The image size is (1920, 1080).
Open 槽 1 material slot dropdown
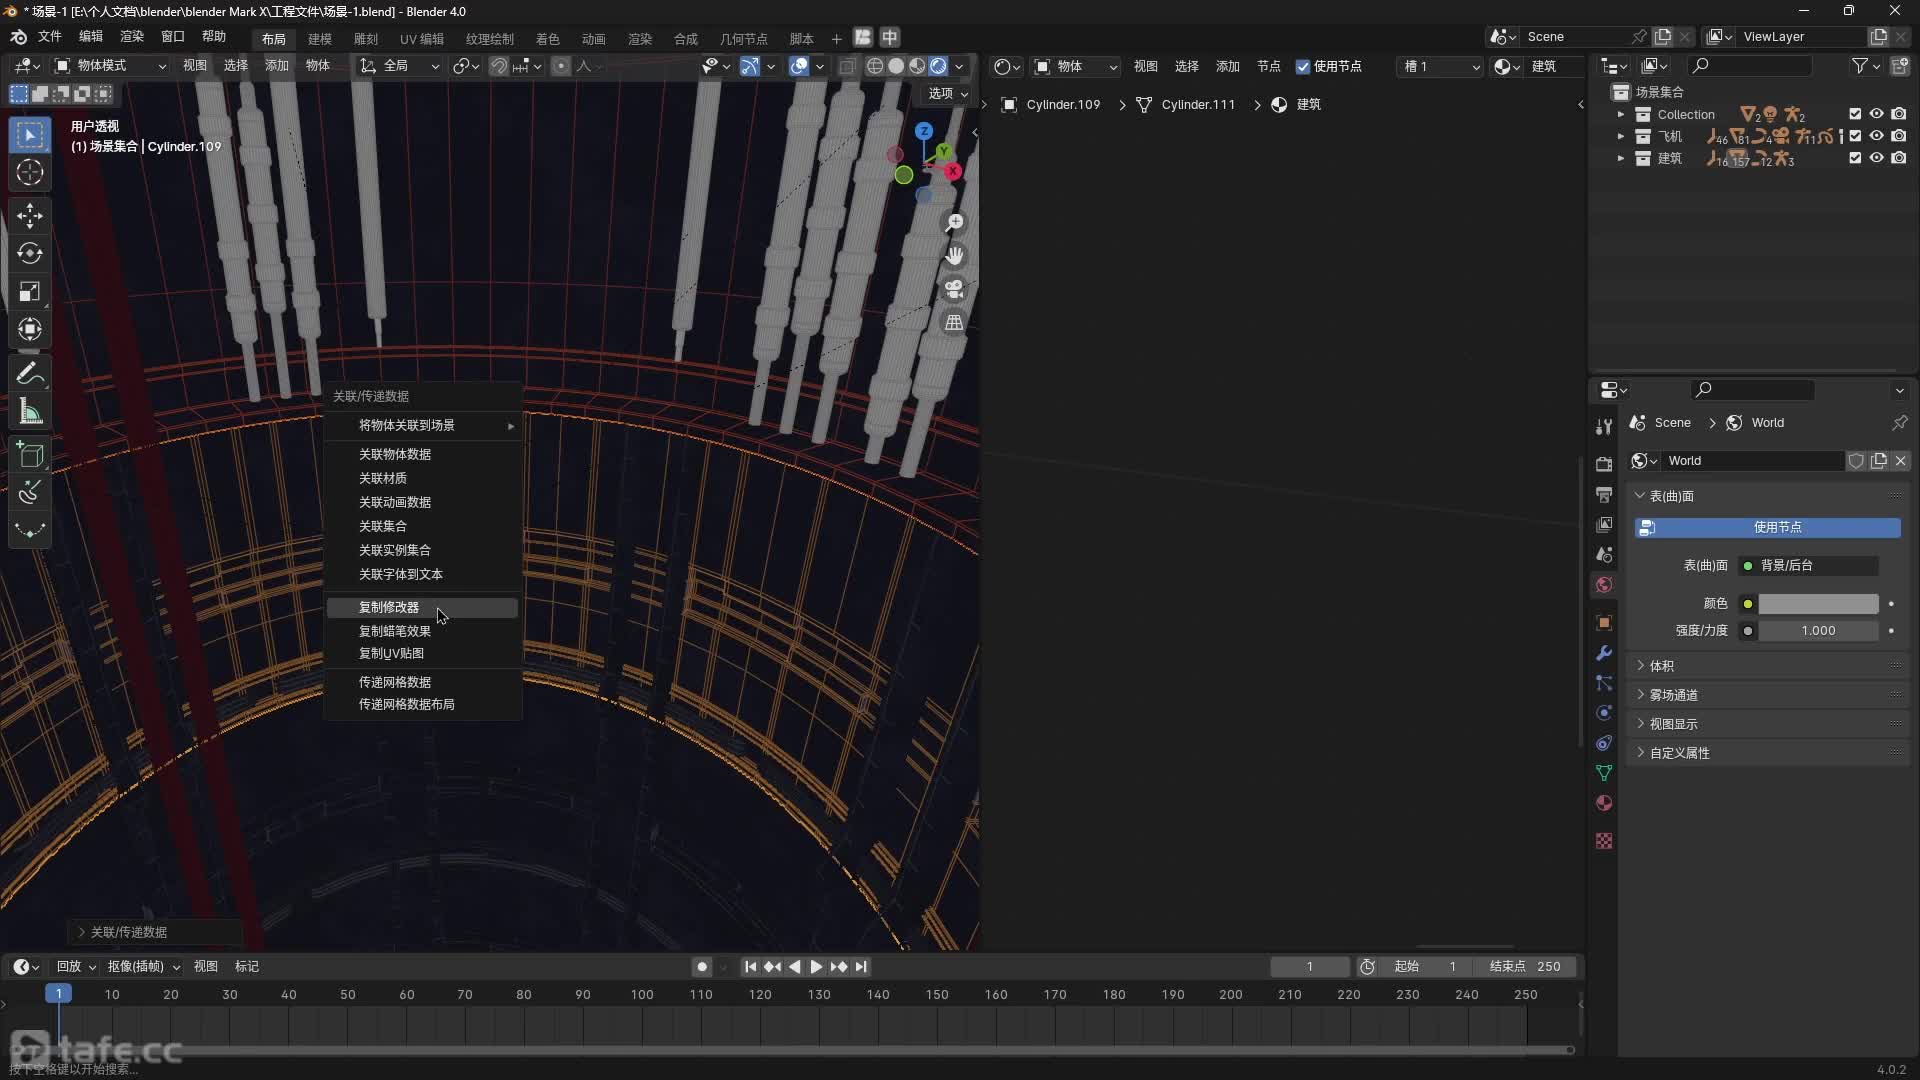(x=1441, y=67)
